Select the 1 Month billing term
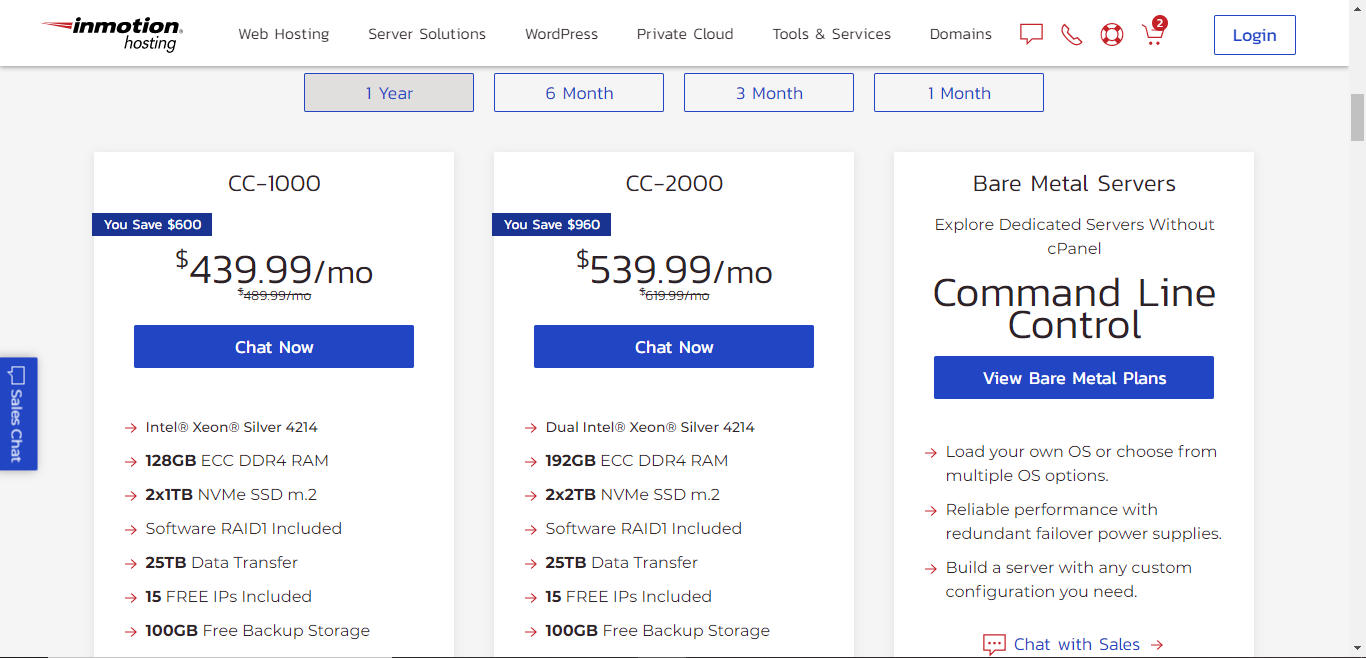The image size is (1366, 658). pyautogui.click(x=959, y=93)
